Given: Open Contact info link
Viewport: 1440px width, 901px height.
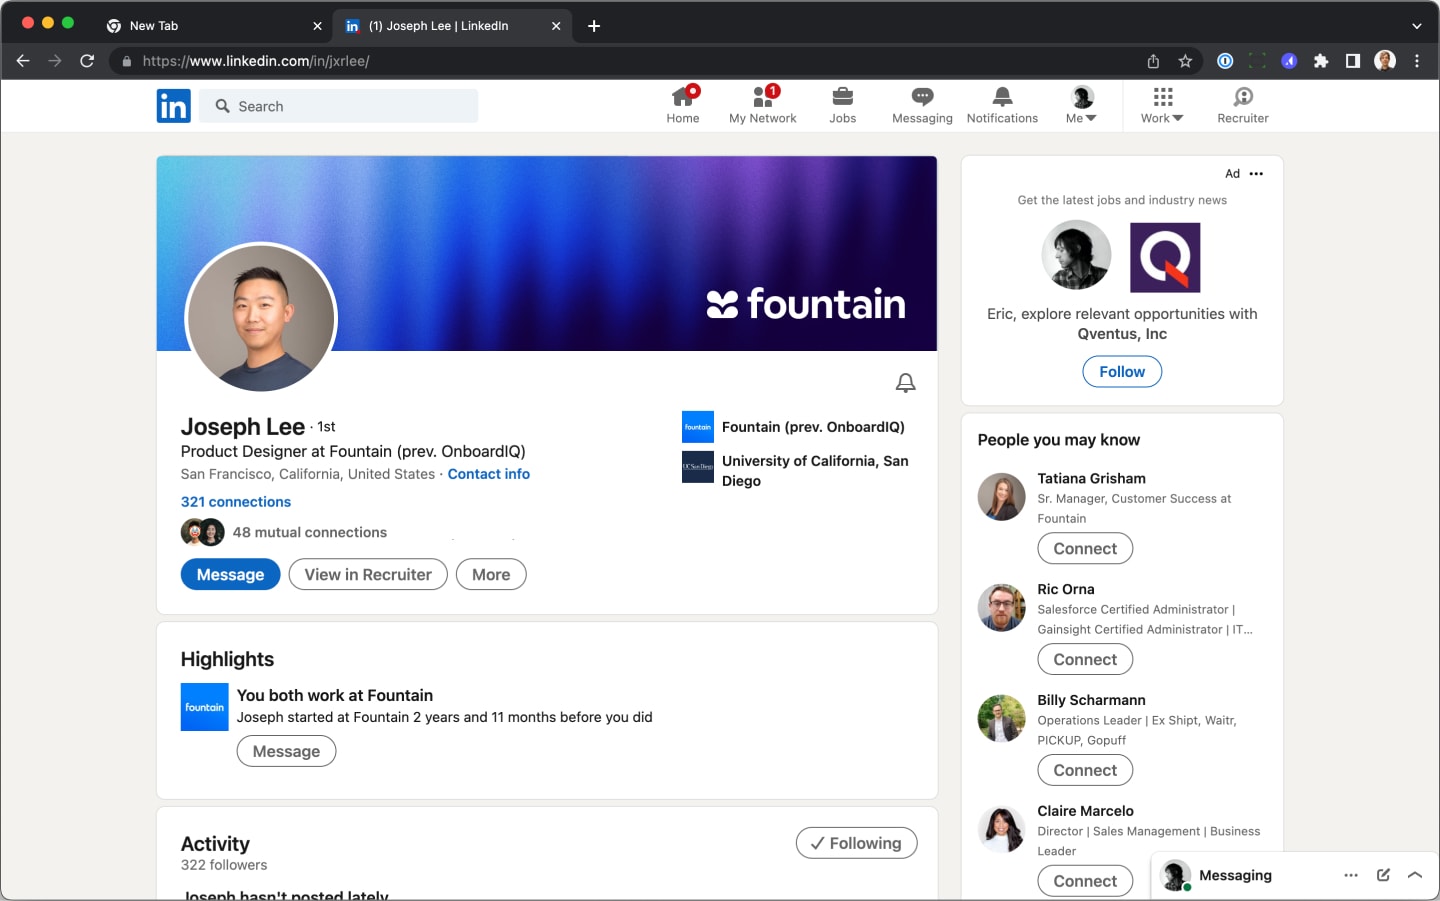Looking at the screenshot, I should click(x=489, y=474).
